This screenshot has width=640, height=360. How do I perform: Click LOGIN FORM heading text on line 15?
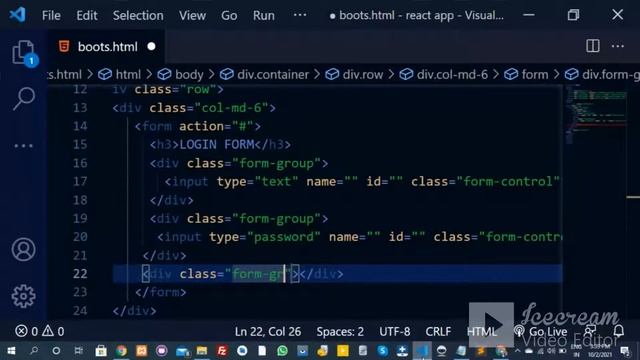coord(217,144)
